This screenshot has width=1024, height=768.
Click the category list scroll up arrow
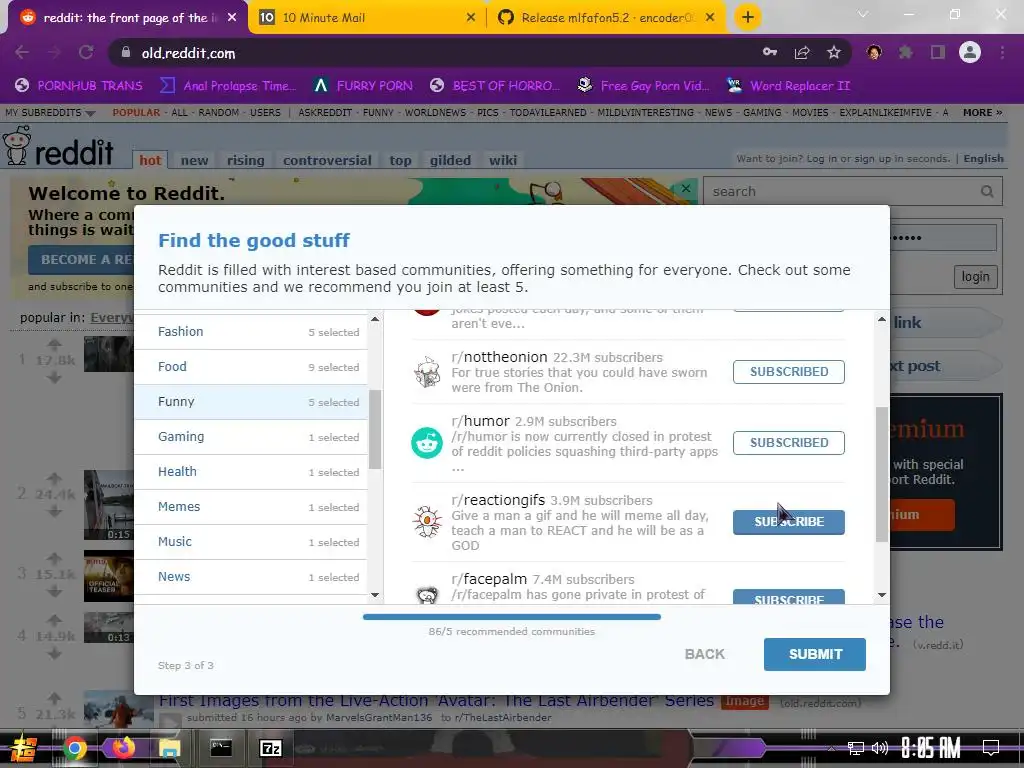[x=375, y=319]
